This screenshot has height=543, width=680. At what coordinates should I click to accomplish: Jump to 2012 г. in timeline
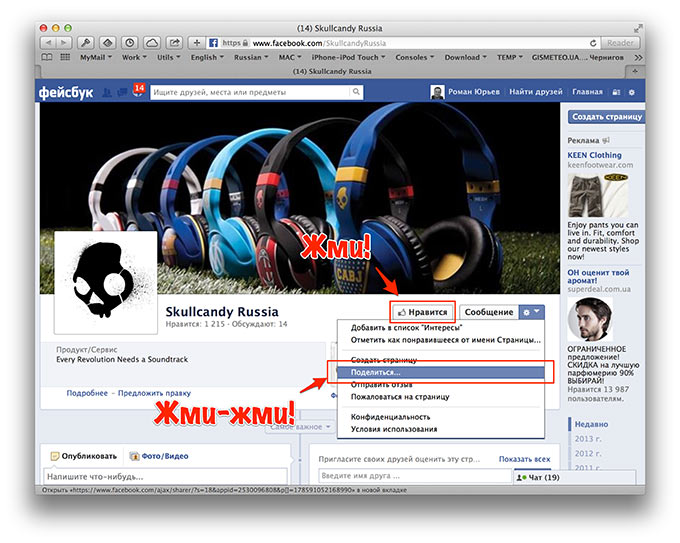click(588, 453)
